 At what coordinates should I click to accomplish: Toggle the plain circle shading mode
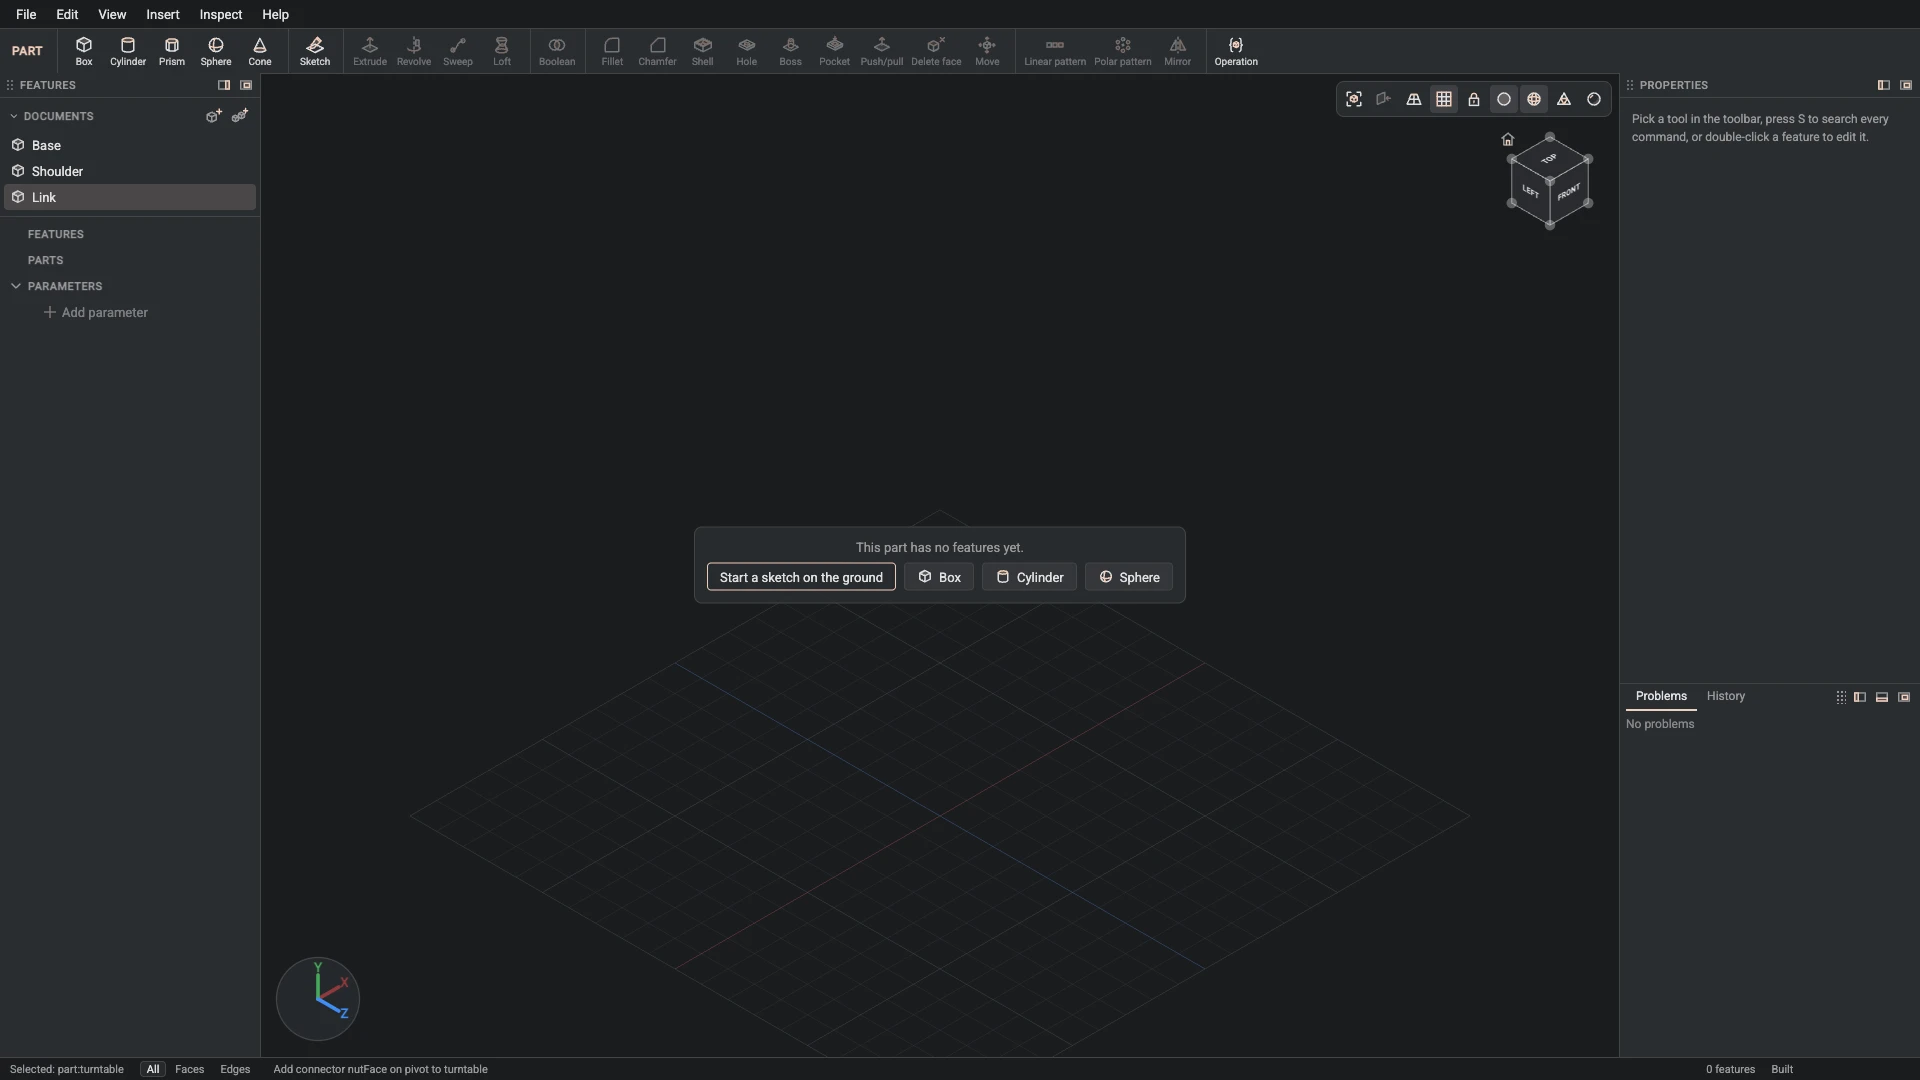(x=1504, y=99)
